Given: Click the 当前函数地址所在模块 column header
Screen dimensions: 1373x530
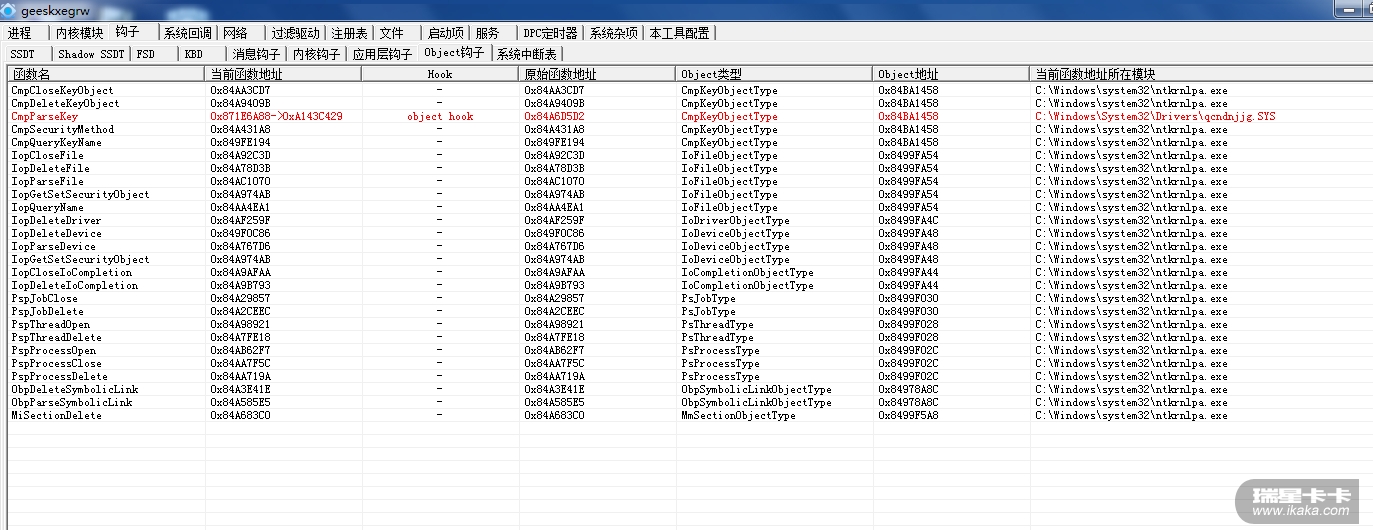Looking at the screenshot, I should tap(1095, 74).
